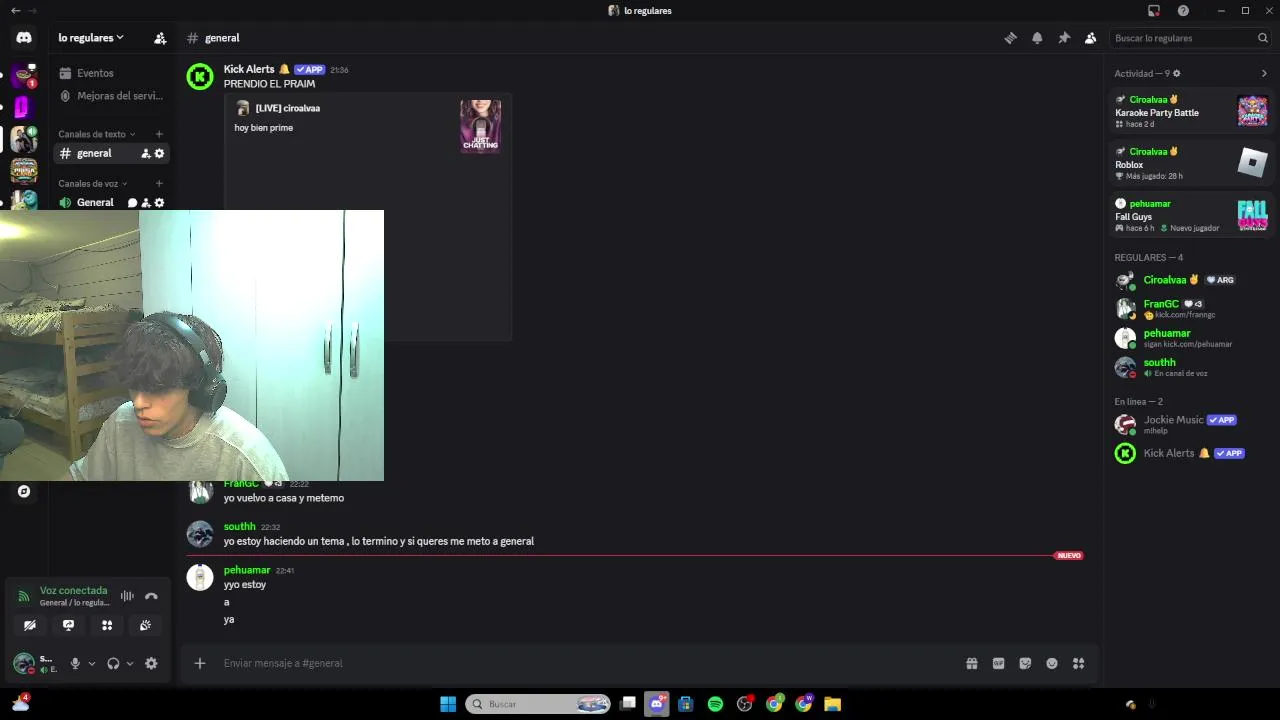Share your screen button

pos(68,625)
